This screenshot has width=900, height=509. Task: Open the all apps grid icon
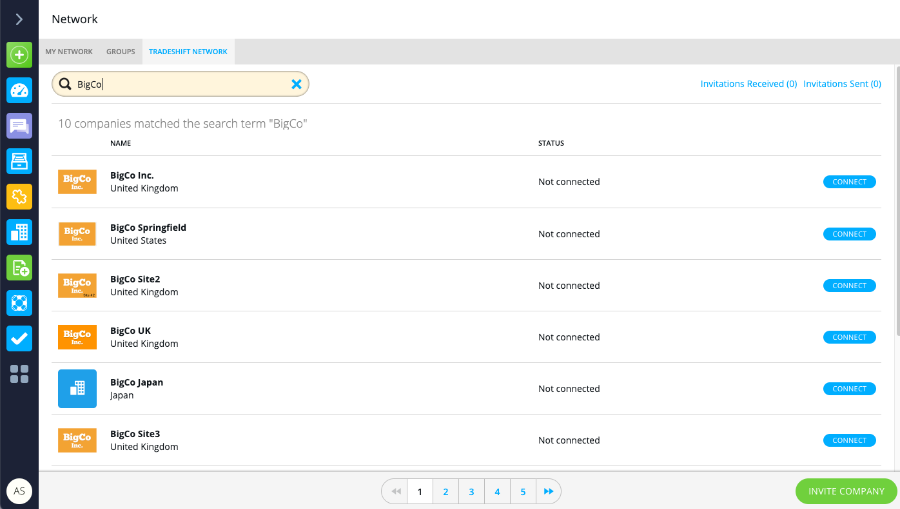pos(19,374)
